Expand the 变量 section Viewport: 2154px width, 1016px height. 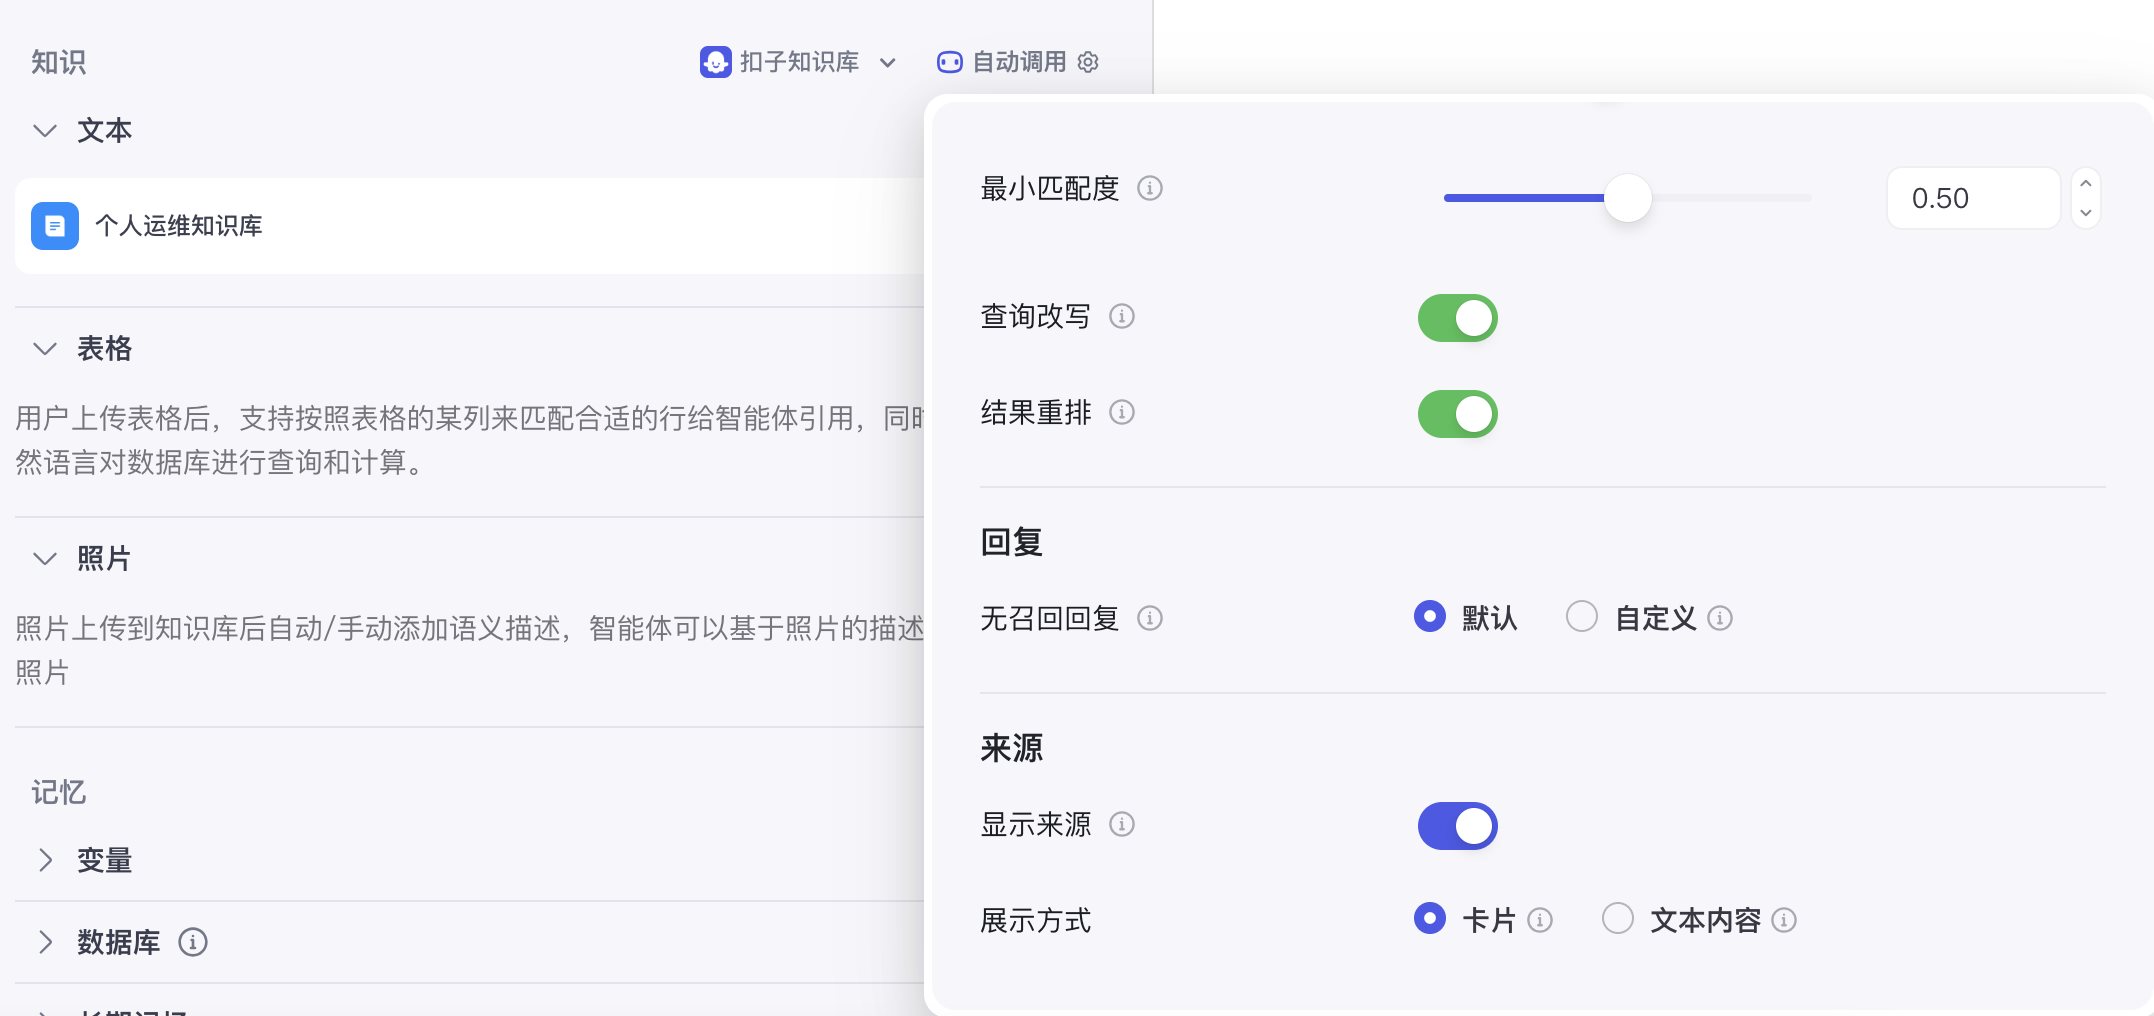tap(45, 860)
